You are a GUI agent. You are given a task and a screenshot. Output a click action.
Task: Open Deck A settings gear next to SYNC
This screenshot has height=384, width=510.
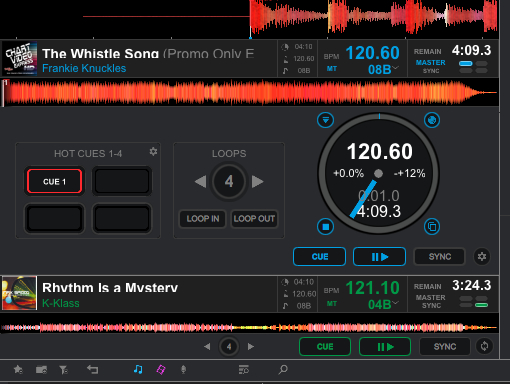pyautogui.click(x=482, y=257)
